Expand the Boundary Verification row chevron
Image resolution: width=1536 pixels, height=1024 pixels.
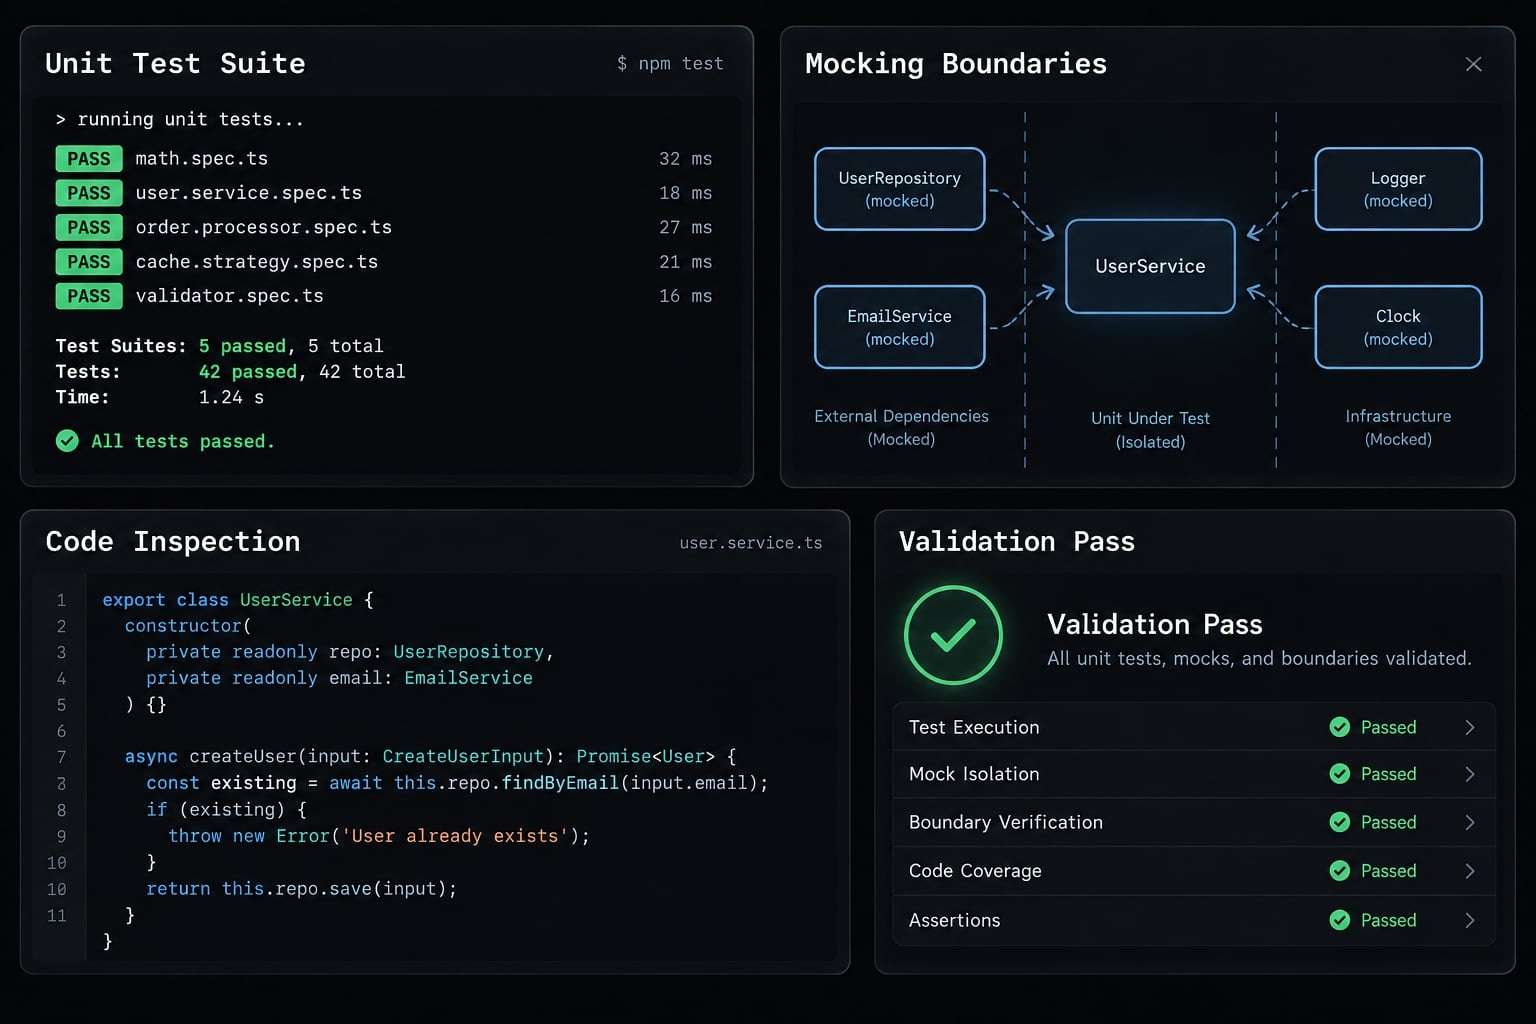click(x=1470, y=822)
